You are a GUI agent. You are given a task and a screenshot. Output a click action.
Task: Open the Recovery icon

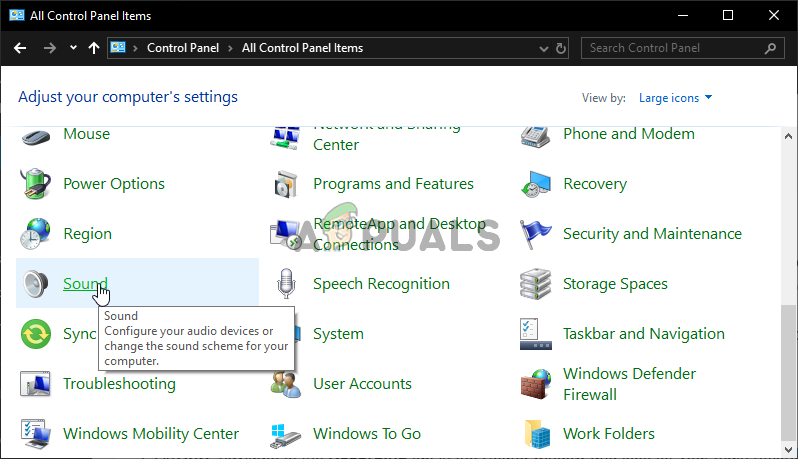536,184
